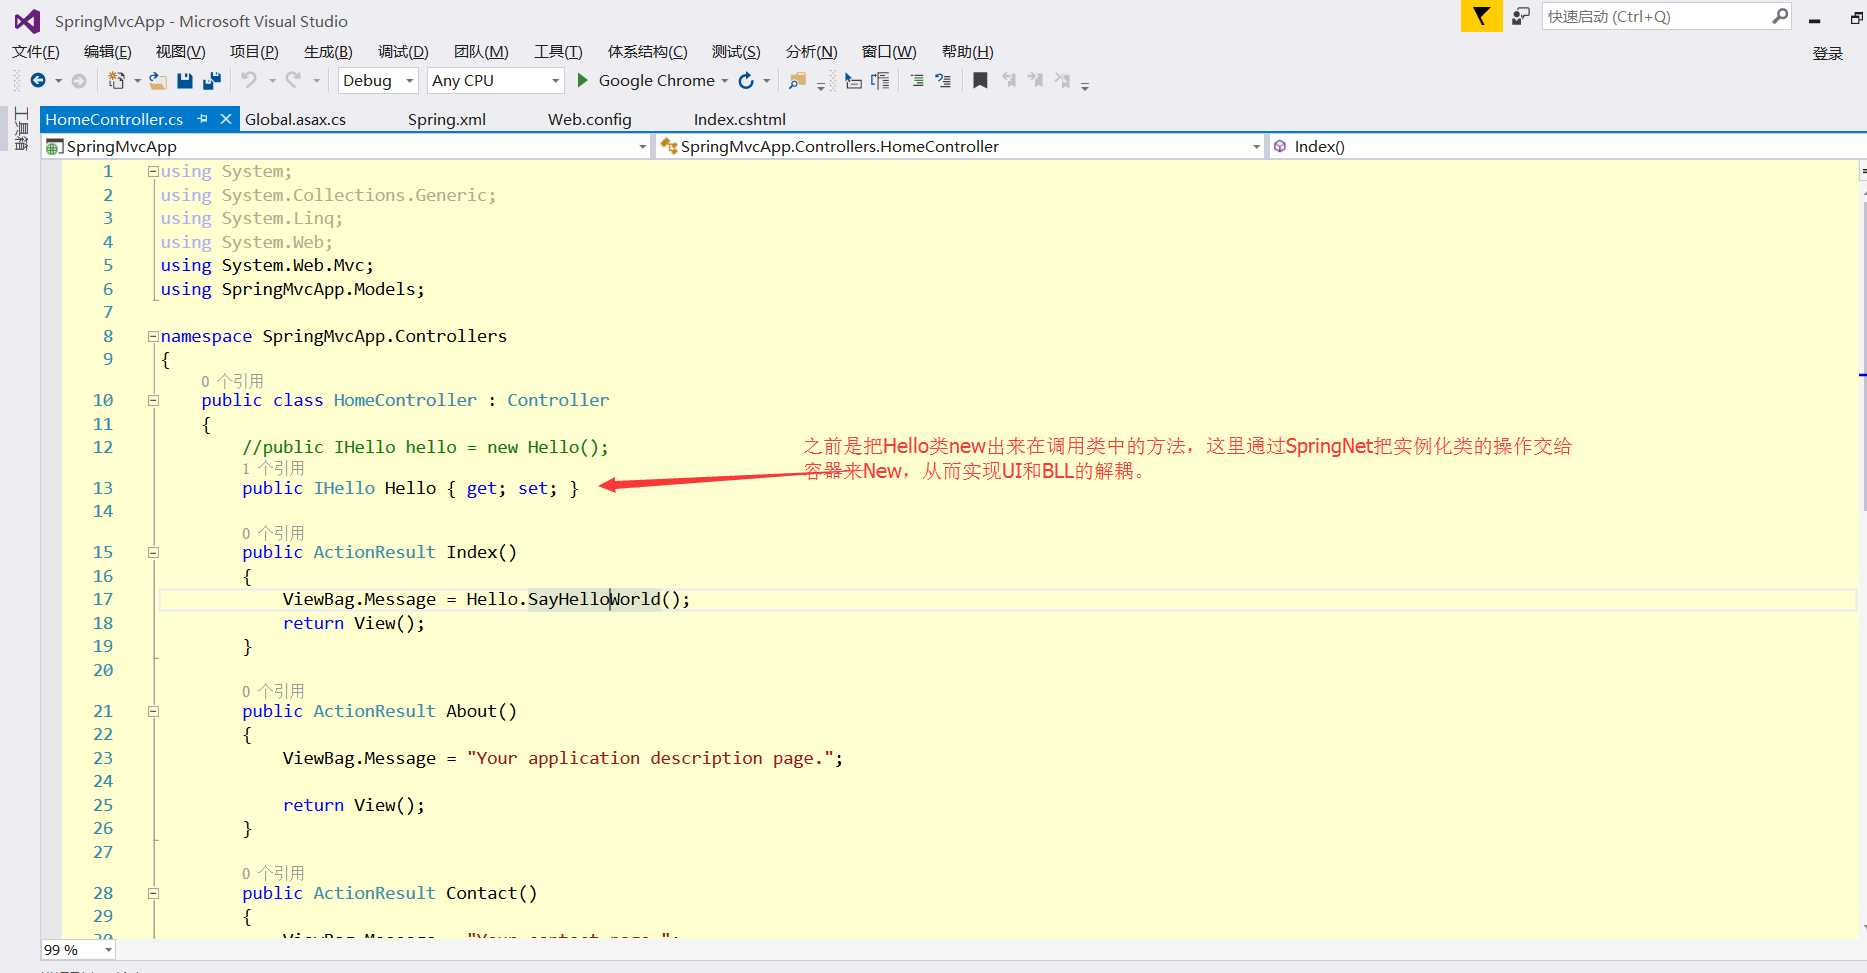Click '0 个引用' CodeLens above About()
This screenshot has height=973, width=1867.
coord(273,691)
